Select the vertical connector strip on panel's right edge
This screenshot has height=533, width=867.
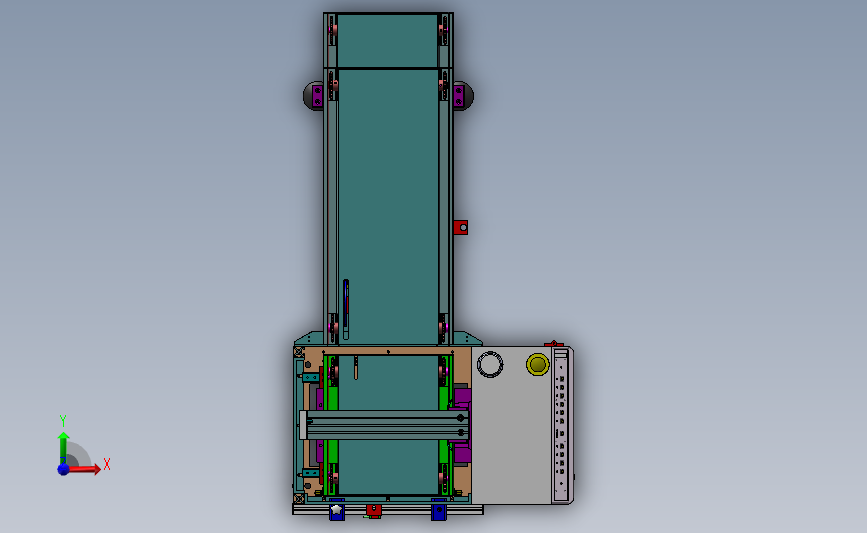pos(561,425)
